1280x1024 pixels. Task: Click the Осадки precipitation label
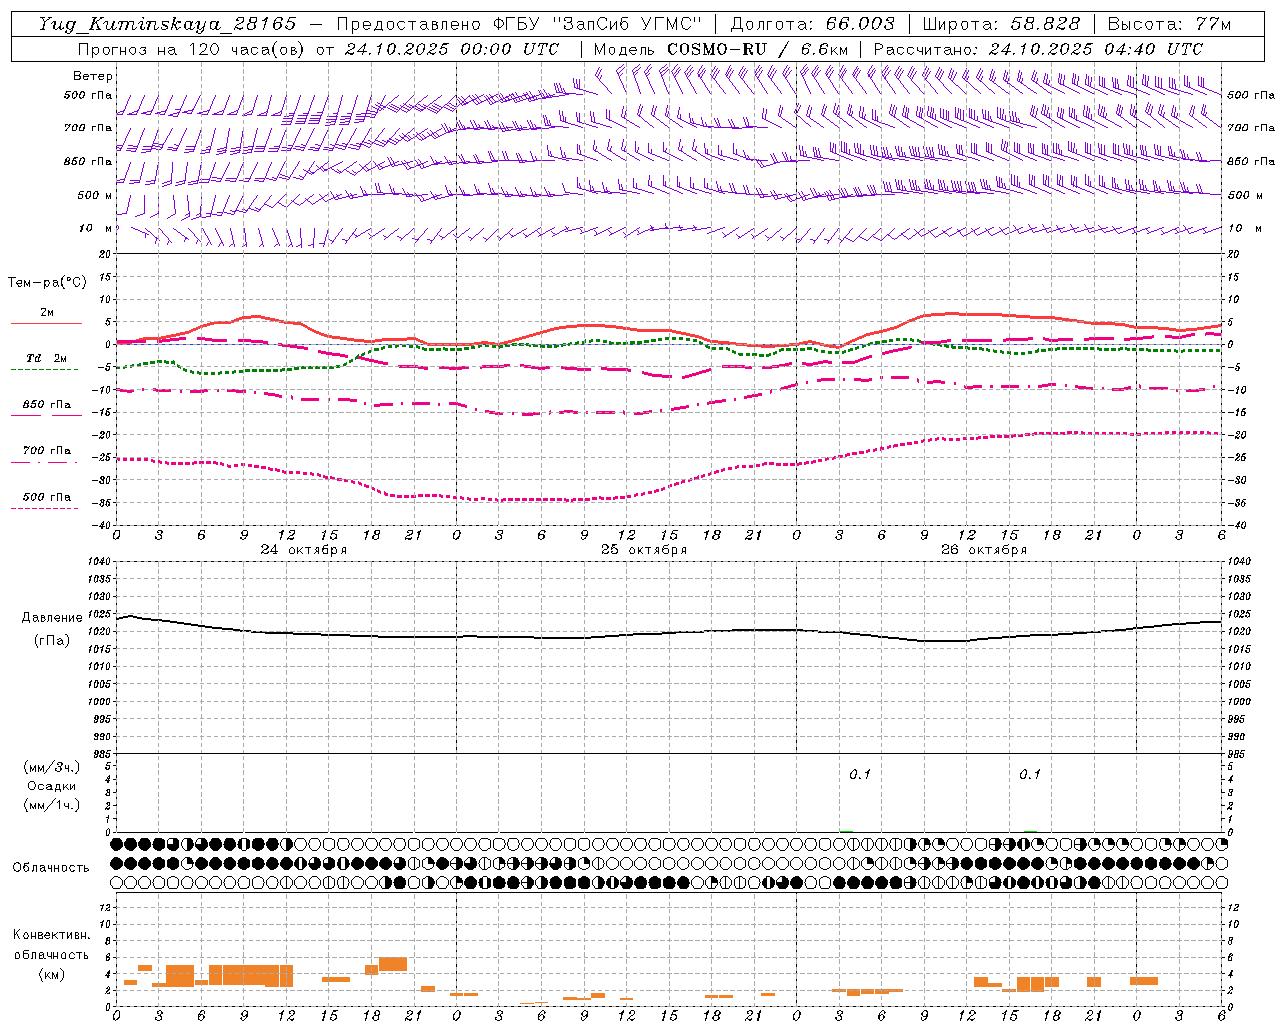(52, 786)
